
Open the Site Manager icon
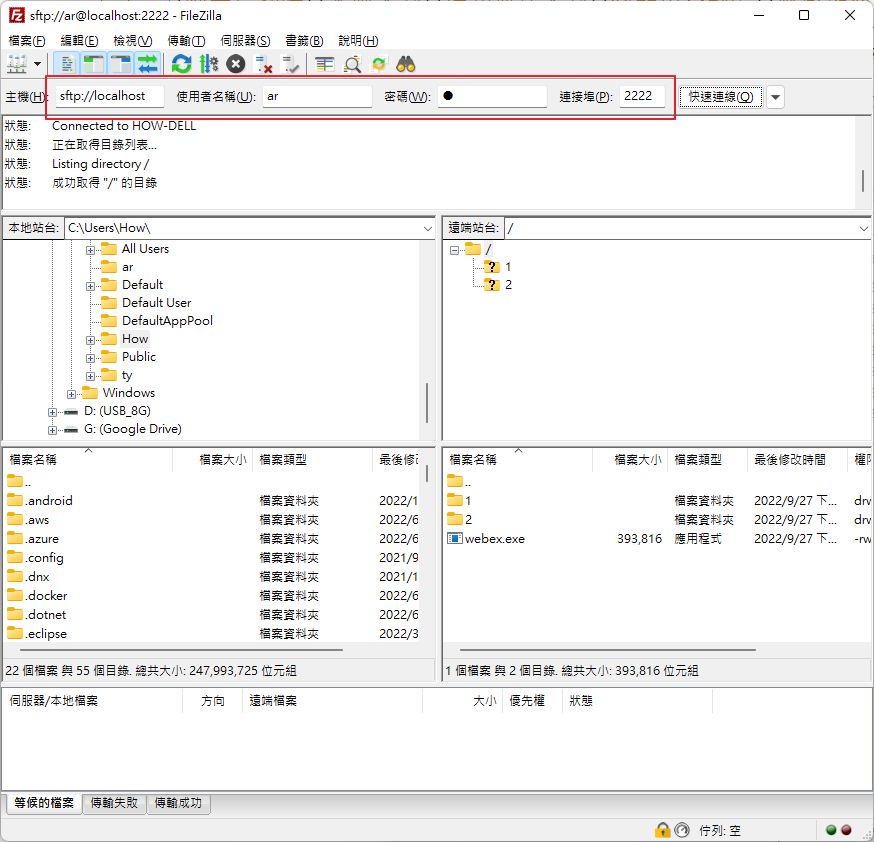(x=17, y=65)
